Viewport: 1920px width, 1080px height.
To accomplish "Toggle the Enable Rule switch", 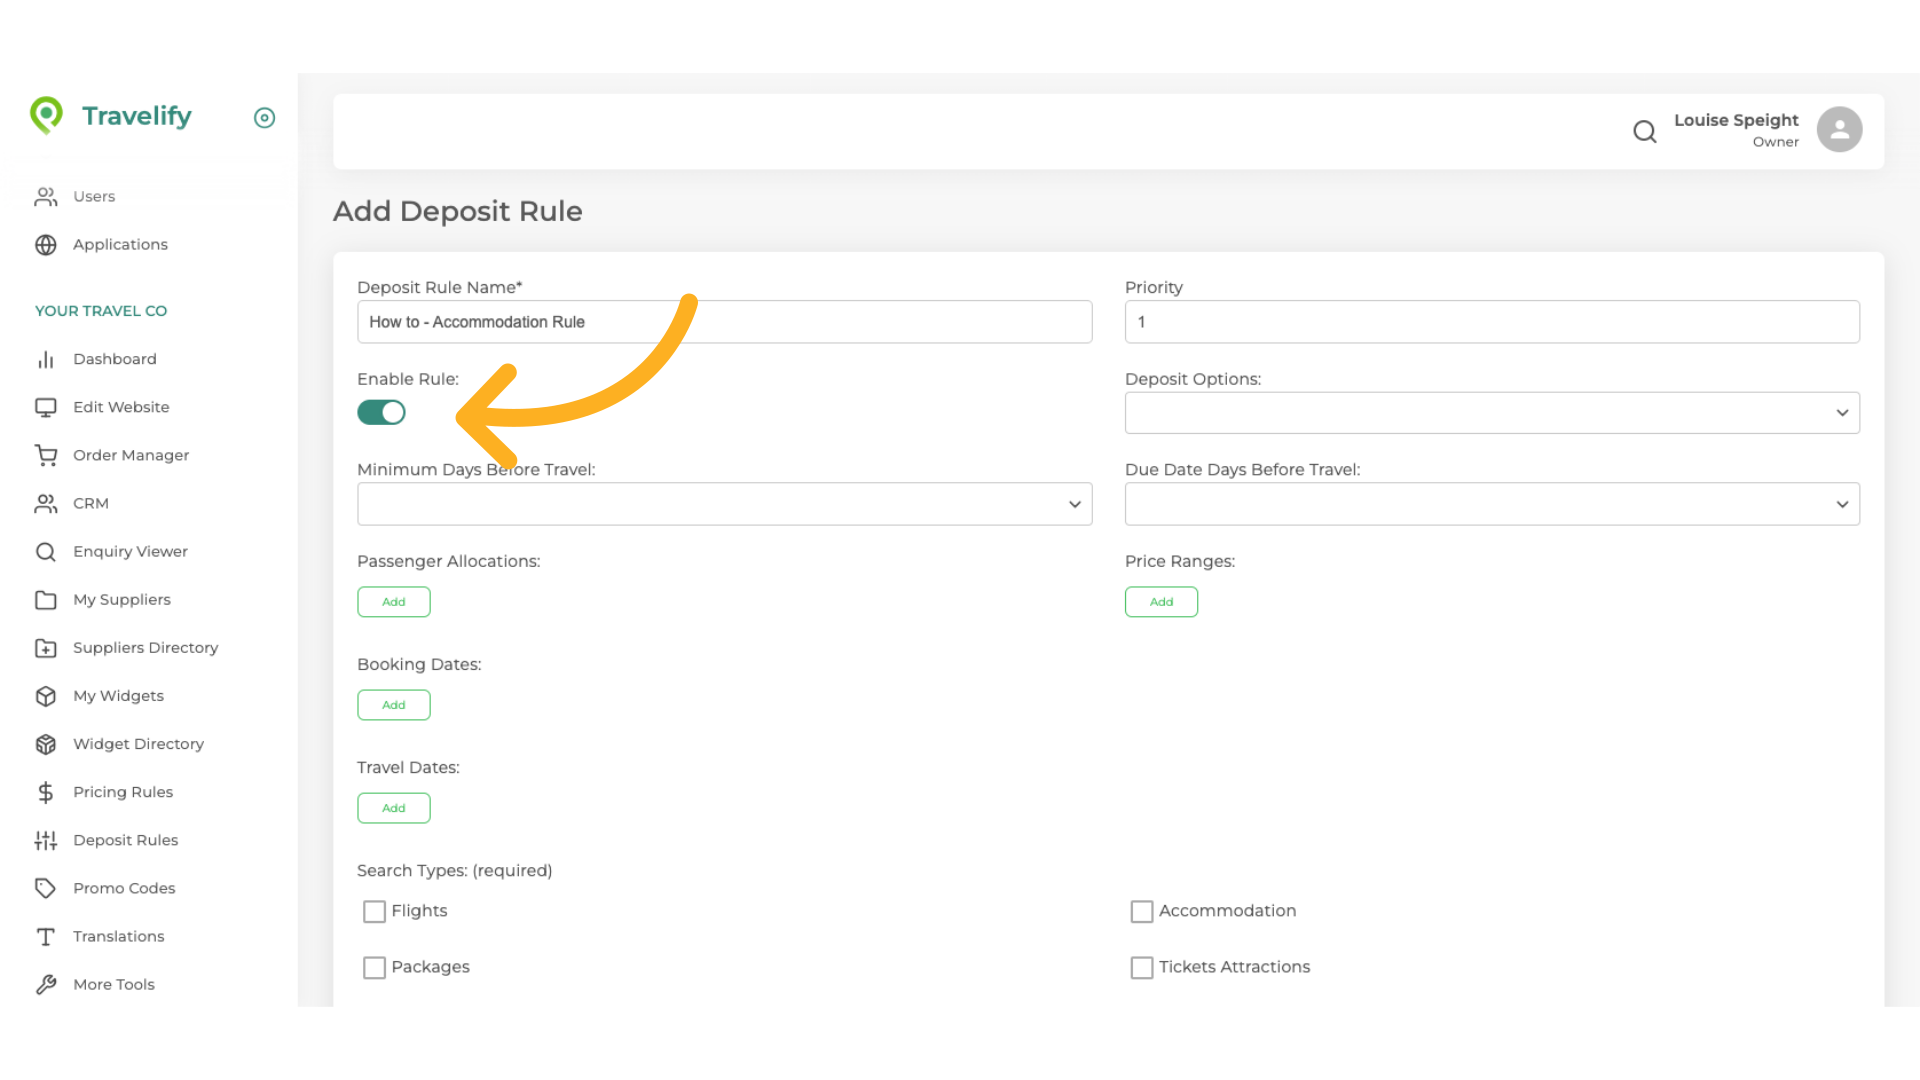I will (x=381, y=412).
